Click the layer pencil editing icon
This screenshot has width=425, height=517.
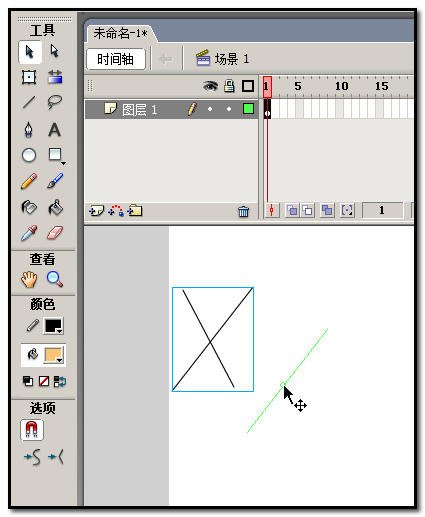point(192,109)
